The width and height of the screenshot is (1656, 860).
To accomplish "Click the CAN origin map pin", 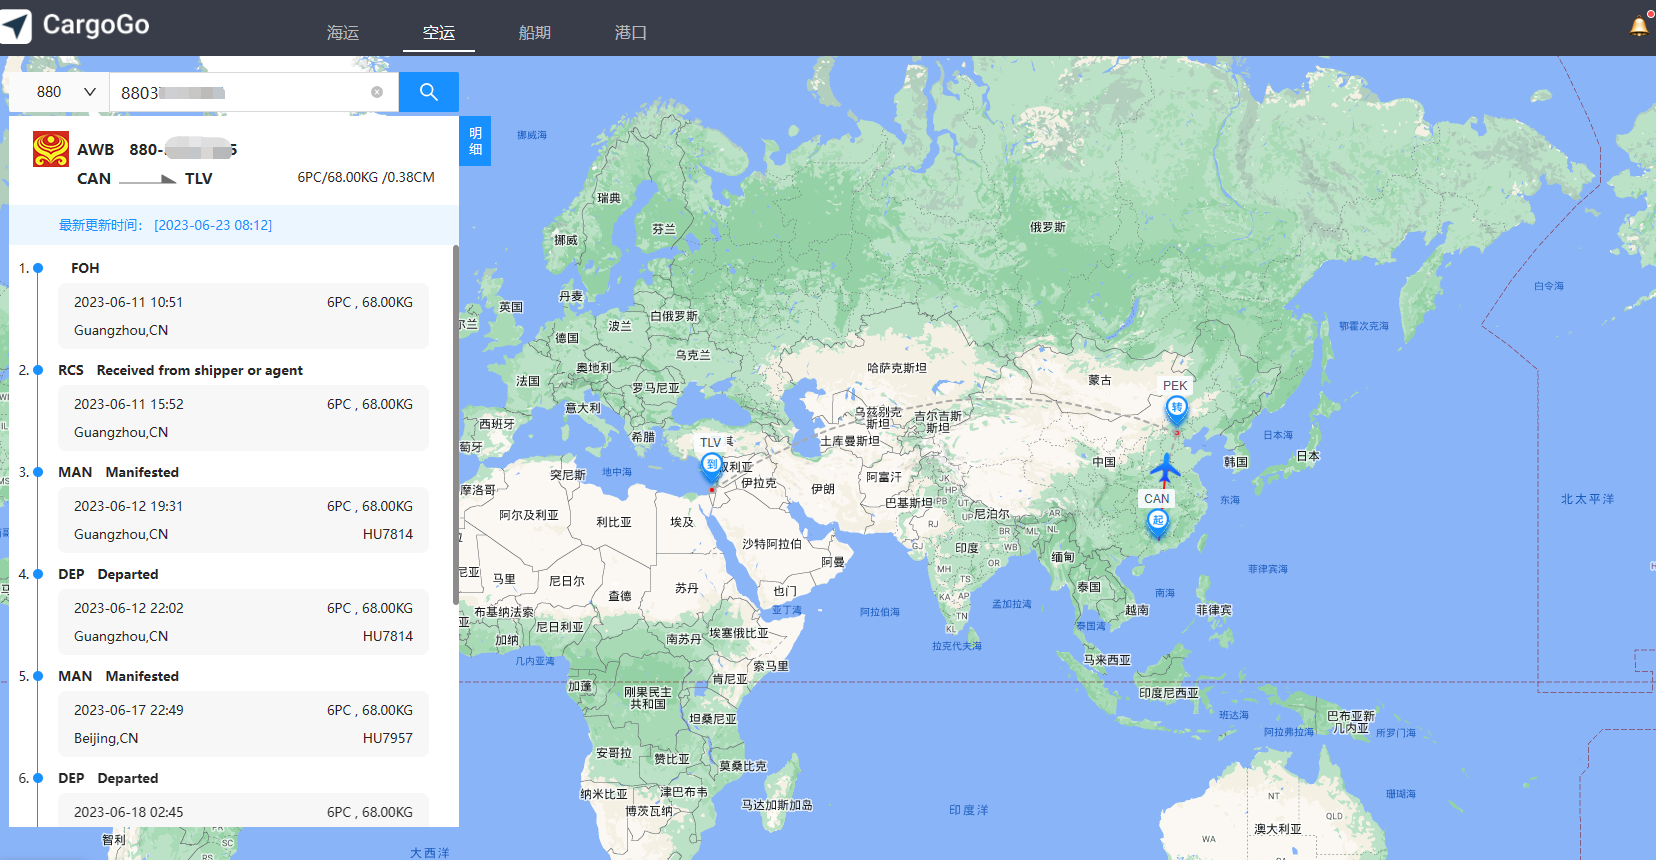I will [x=1157, y=522].
